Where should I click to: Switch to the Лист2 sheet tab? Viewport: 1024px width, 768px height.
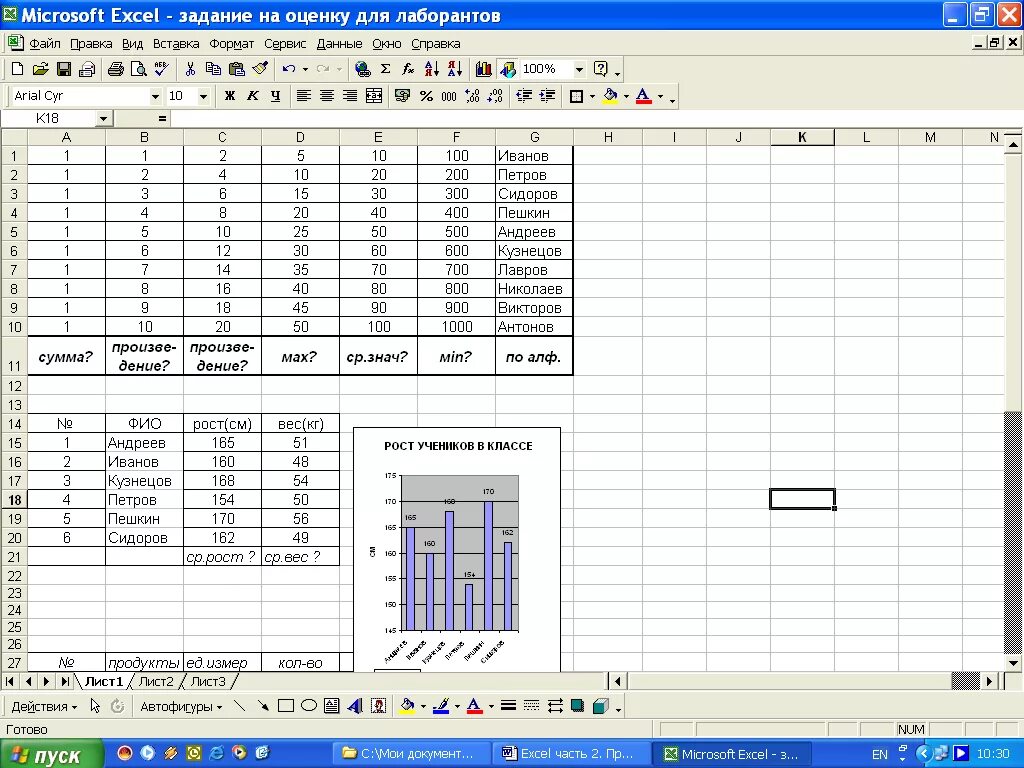click(156, 681)
